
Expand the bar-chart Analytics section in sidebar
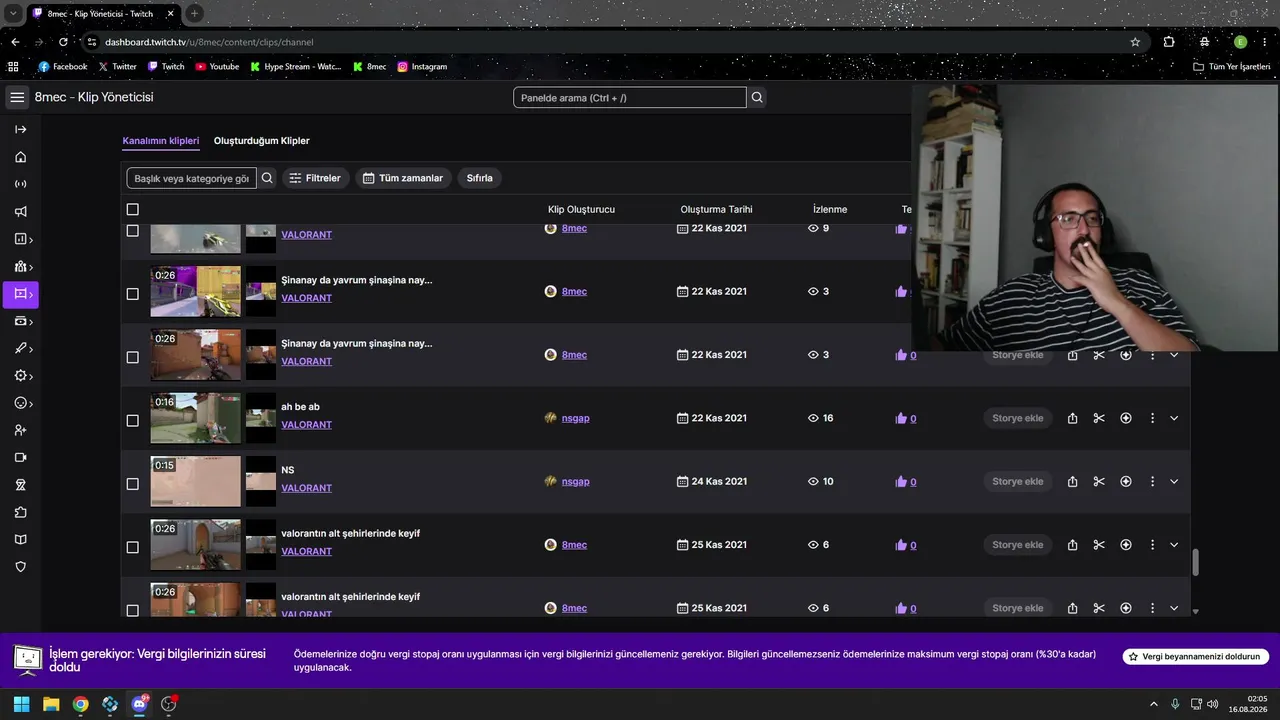23,239
